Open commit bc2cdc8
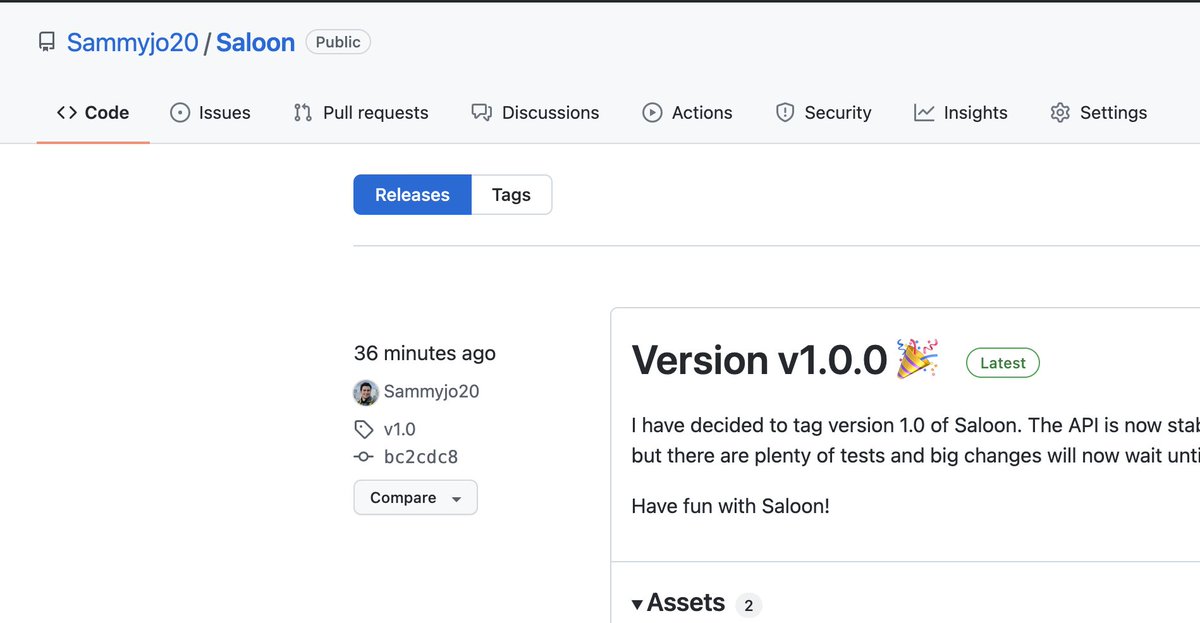Screen dimensions: 1200x623 pos(421,457)
